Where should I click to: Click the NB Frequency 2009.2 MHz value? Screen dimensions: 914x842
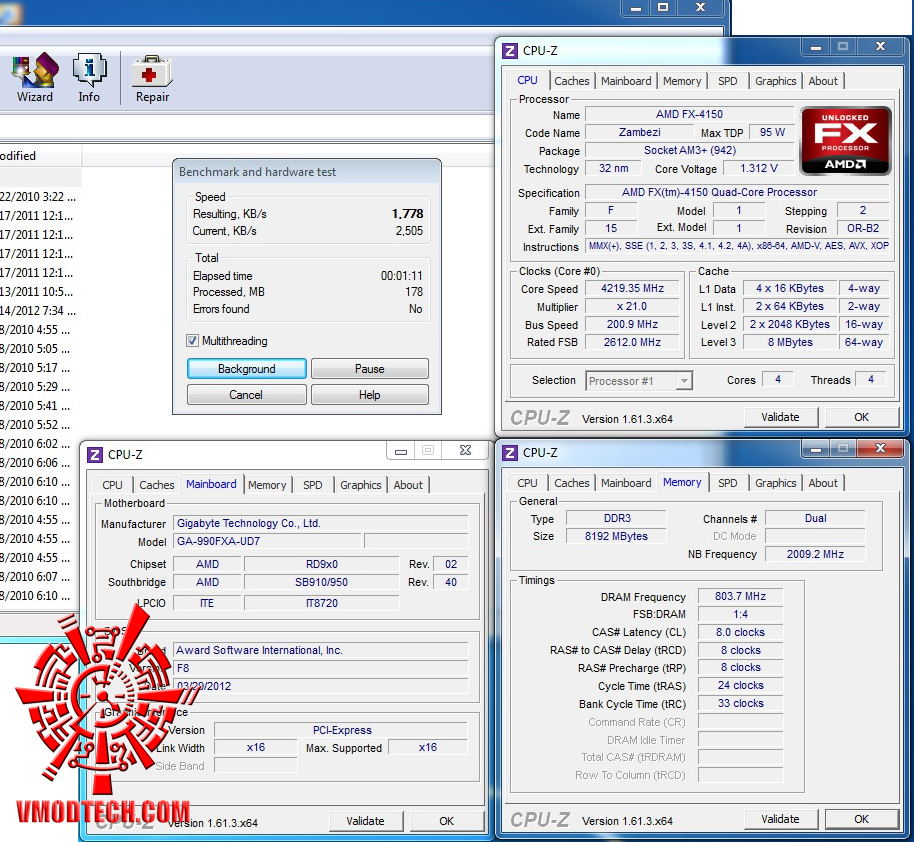pyautogui.click(x=815, y=554)
